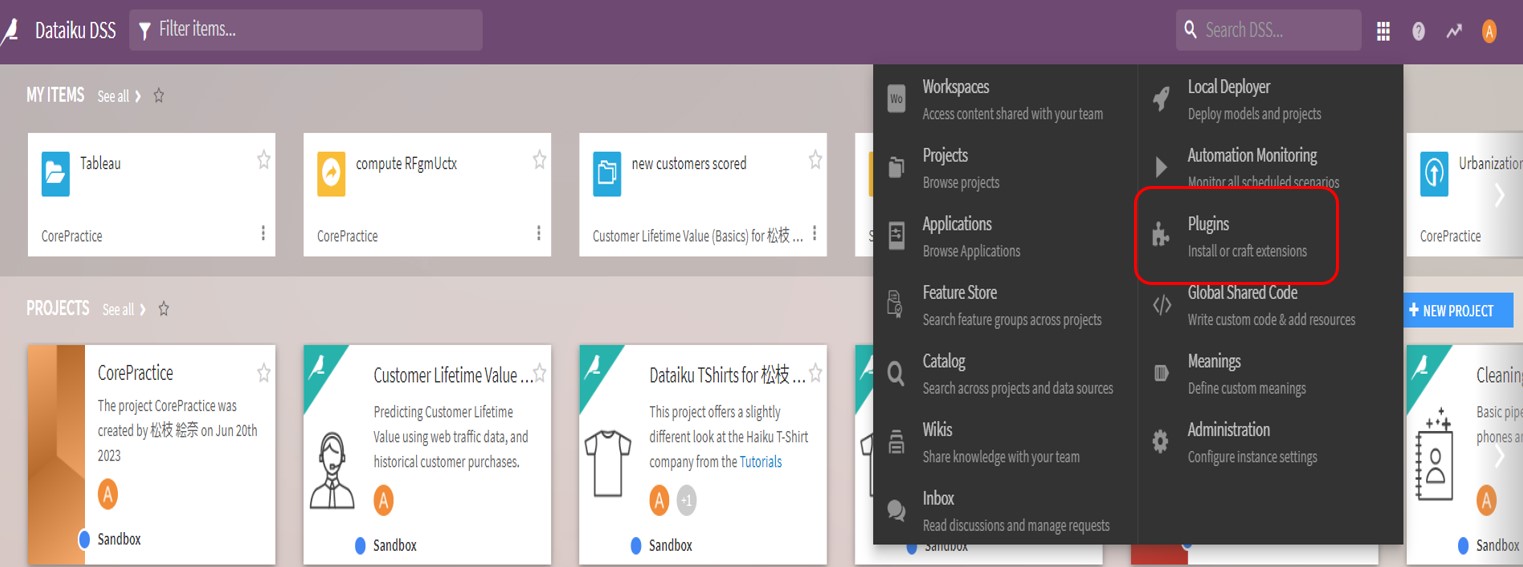Open the Customer Lifetime Value project title

click(453, 376)
